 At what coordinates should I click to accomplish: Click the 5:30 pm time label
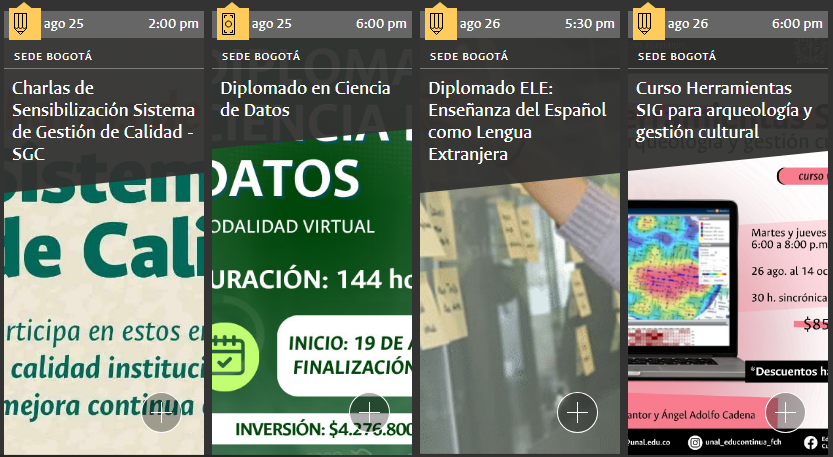pyautogui.click(x=590, y=24)
